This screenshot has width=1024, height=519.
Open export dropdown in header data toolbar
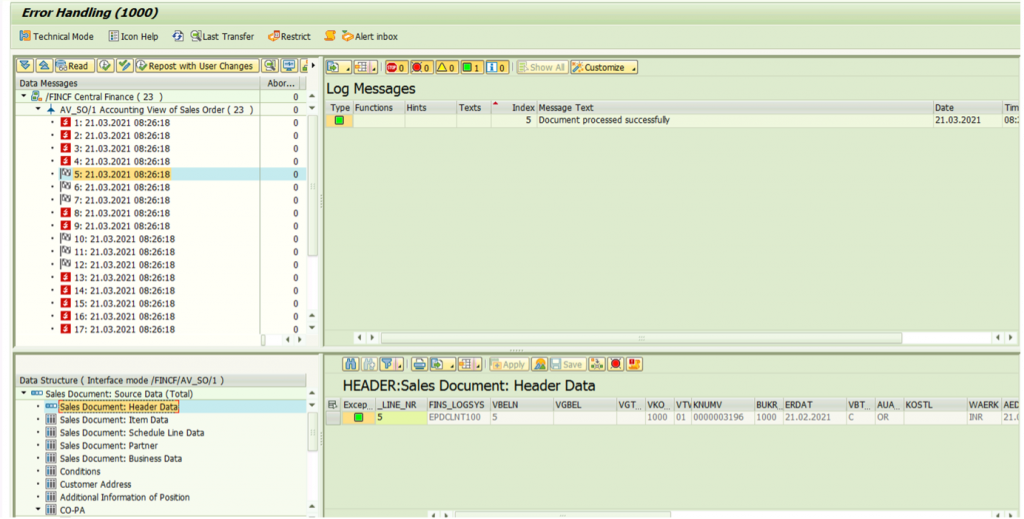[x=442, y=364]
